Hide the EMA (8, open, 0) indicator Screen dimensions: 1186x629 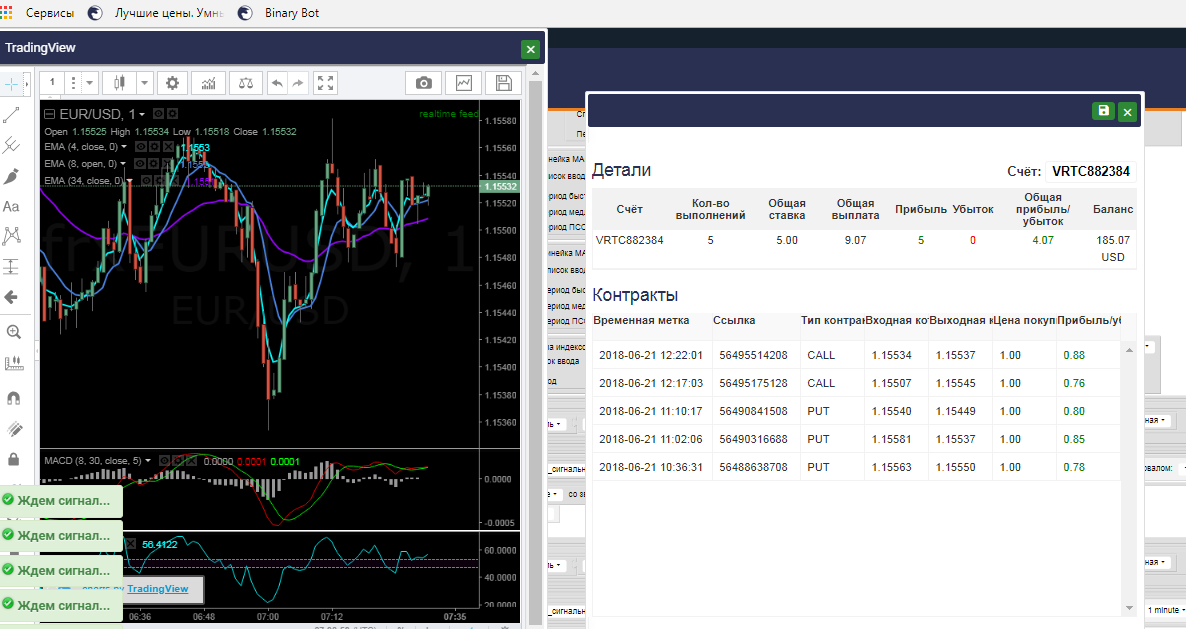(140, 163)
